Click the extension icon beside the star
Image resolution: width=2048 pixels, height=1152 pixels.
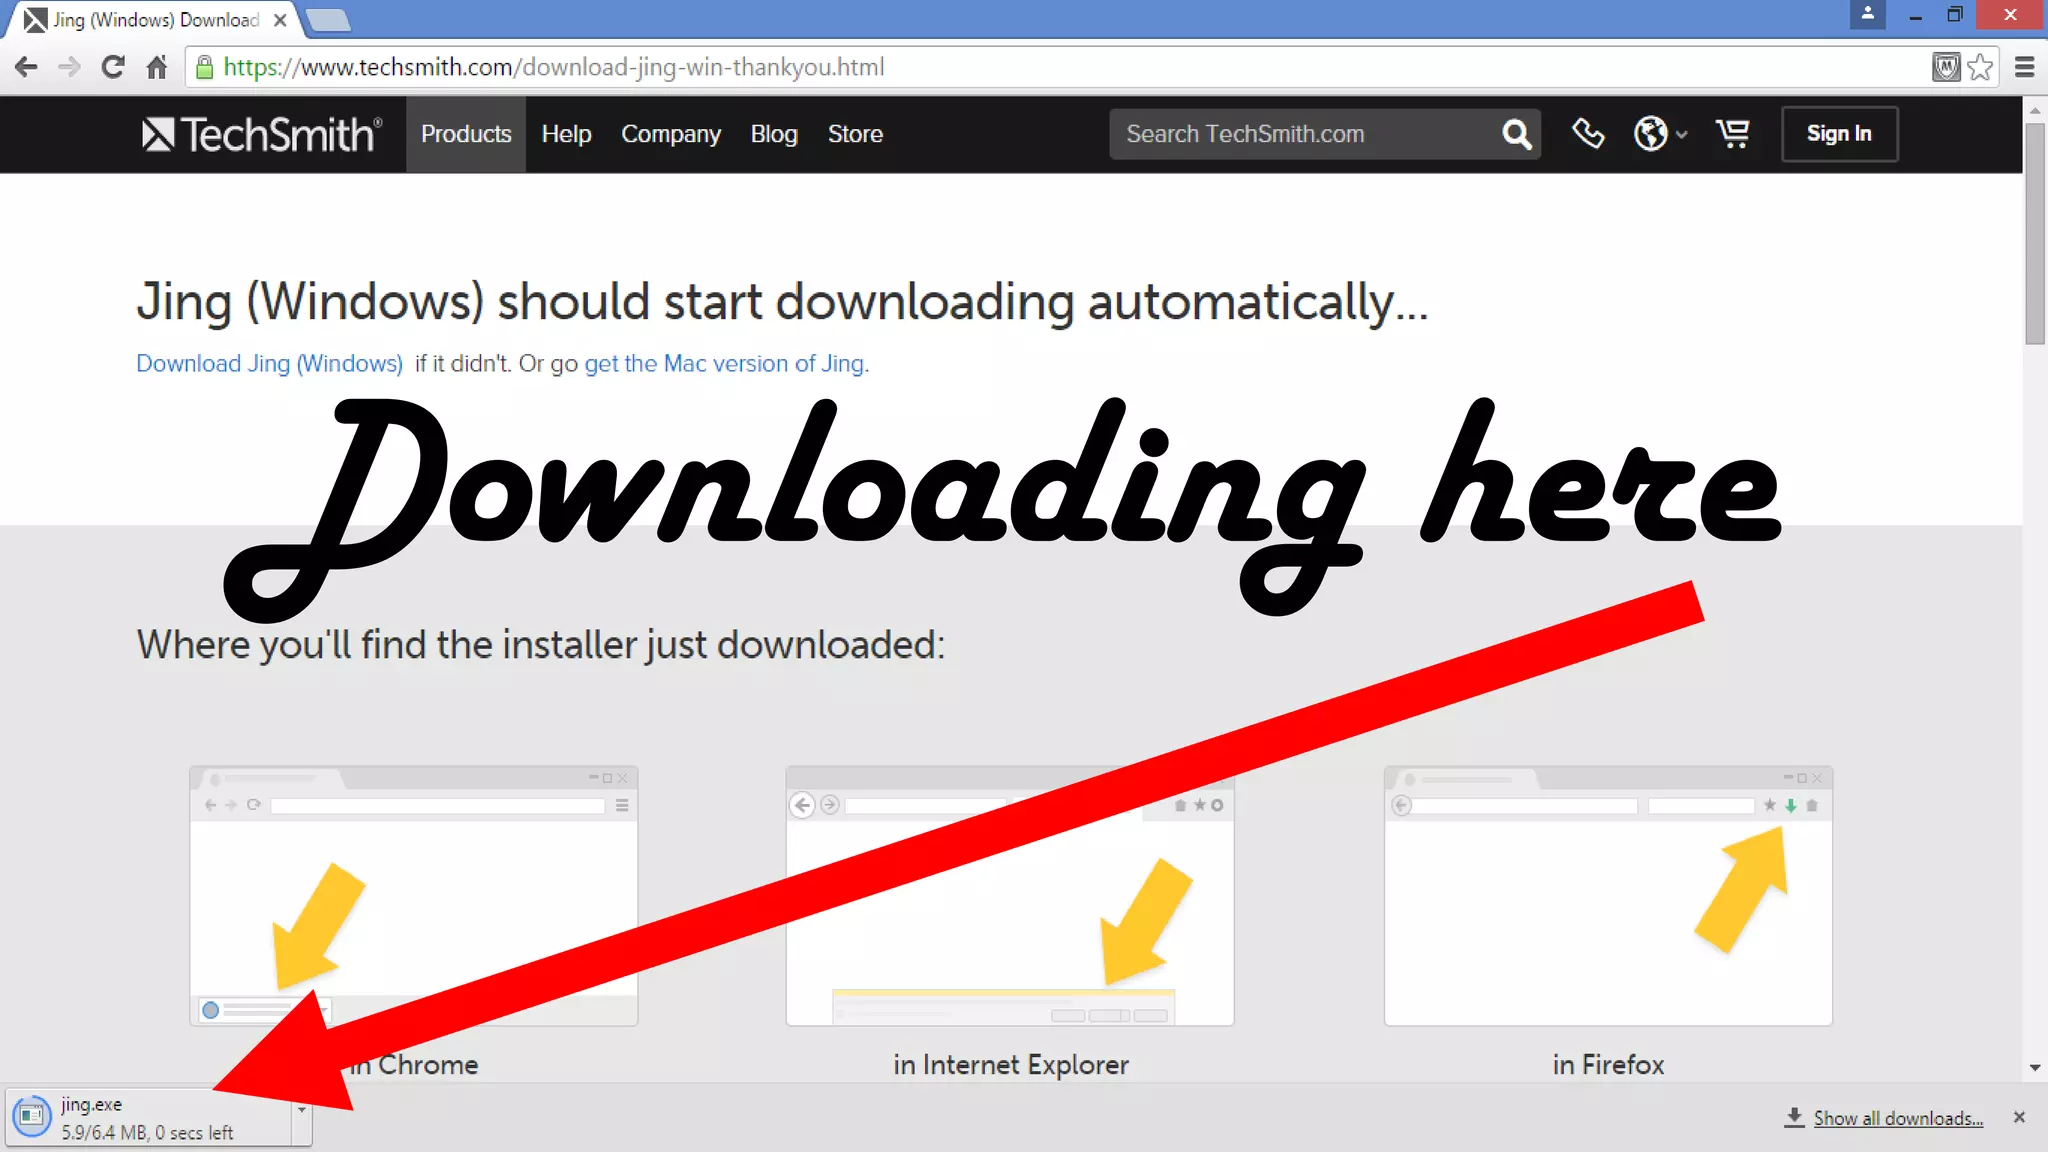(1946, 67)
